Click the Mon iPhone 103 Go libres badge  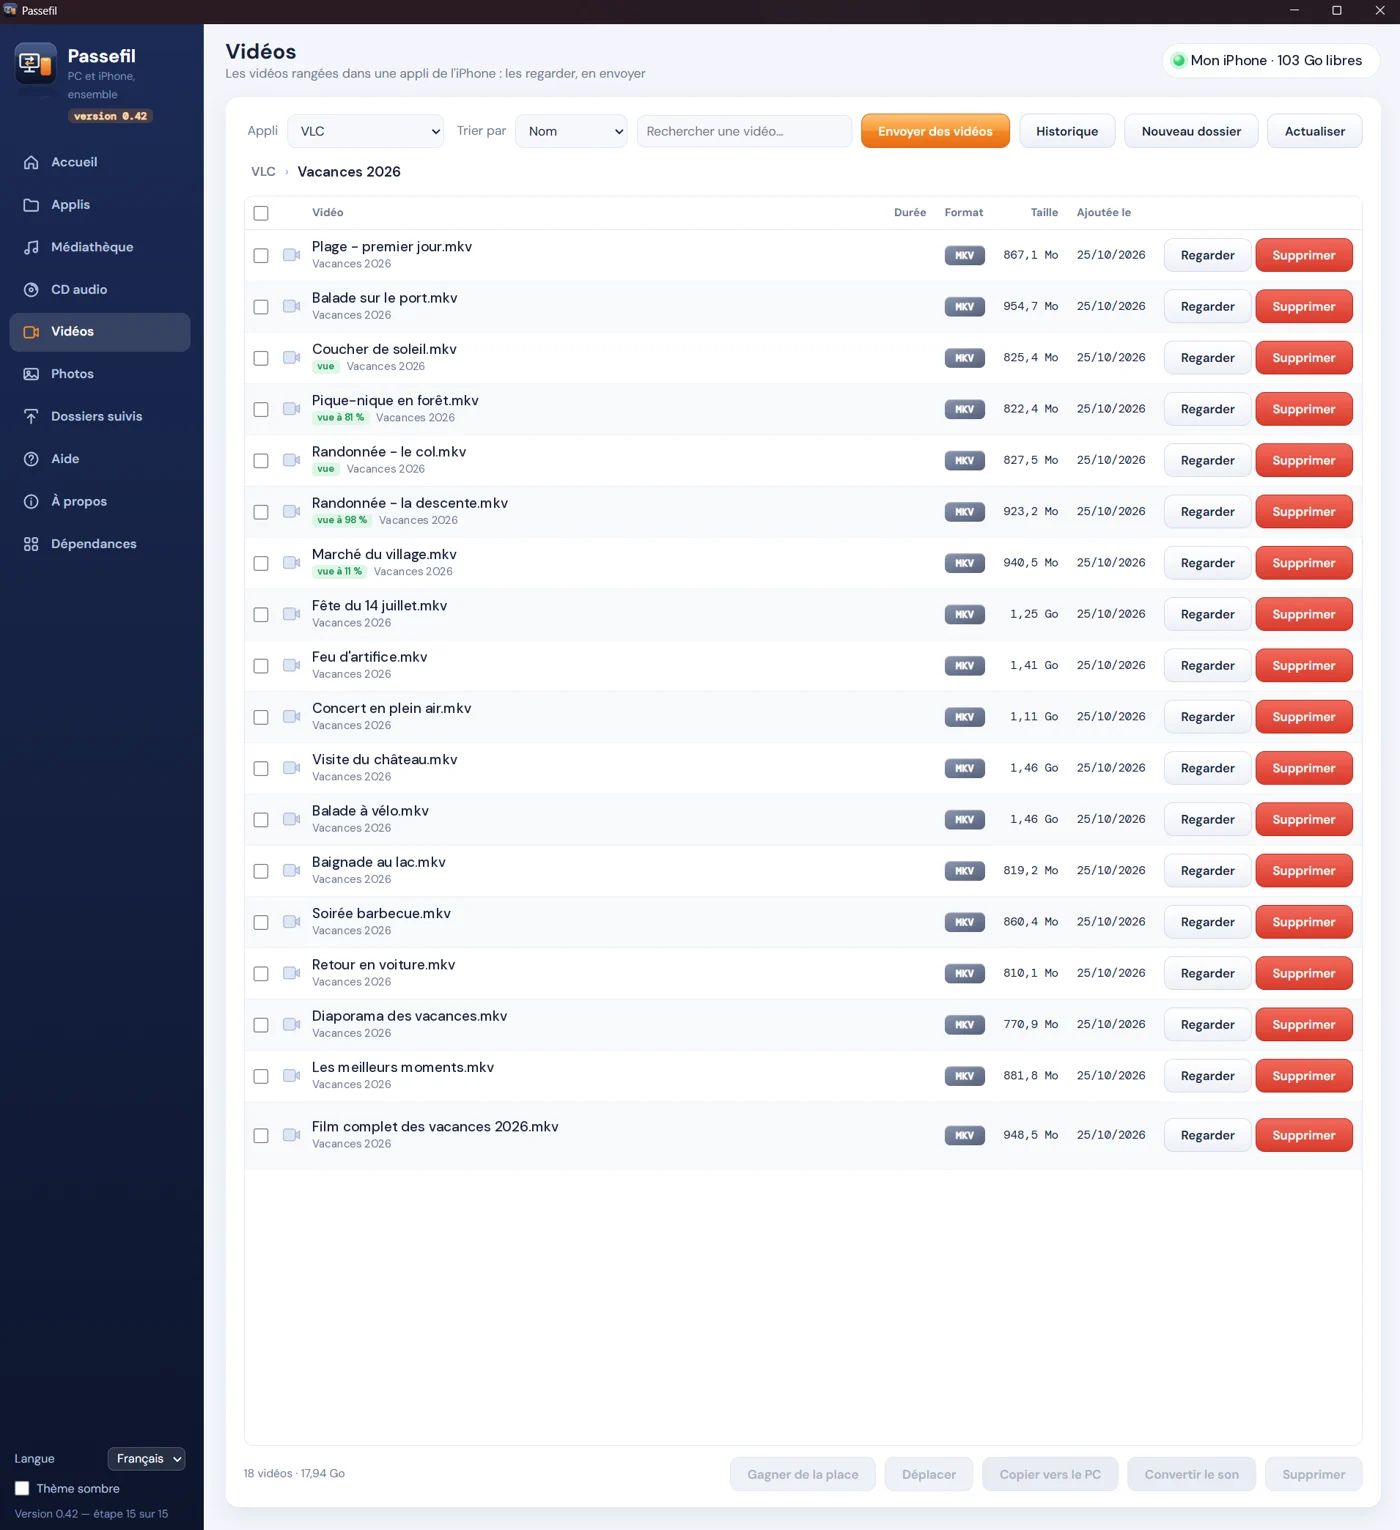[x=1270, y=60]
